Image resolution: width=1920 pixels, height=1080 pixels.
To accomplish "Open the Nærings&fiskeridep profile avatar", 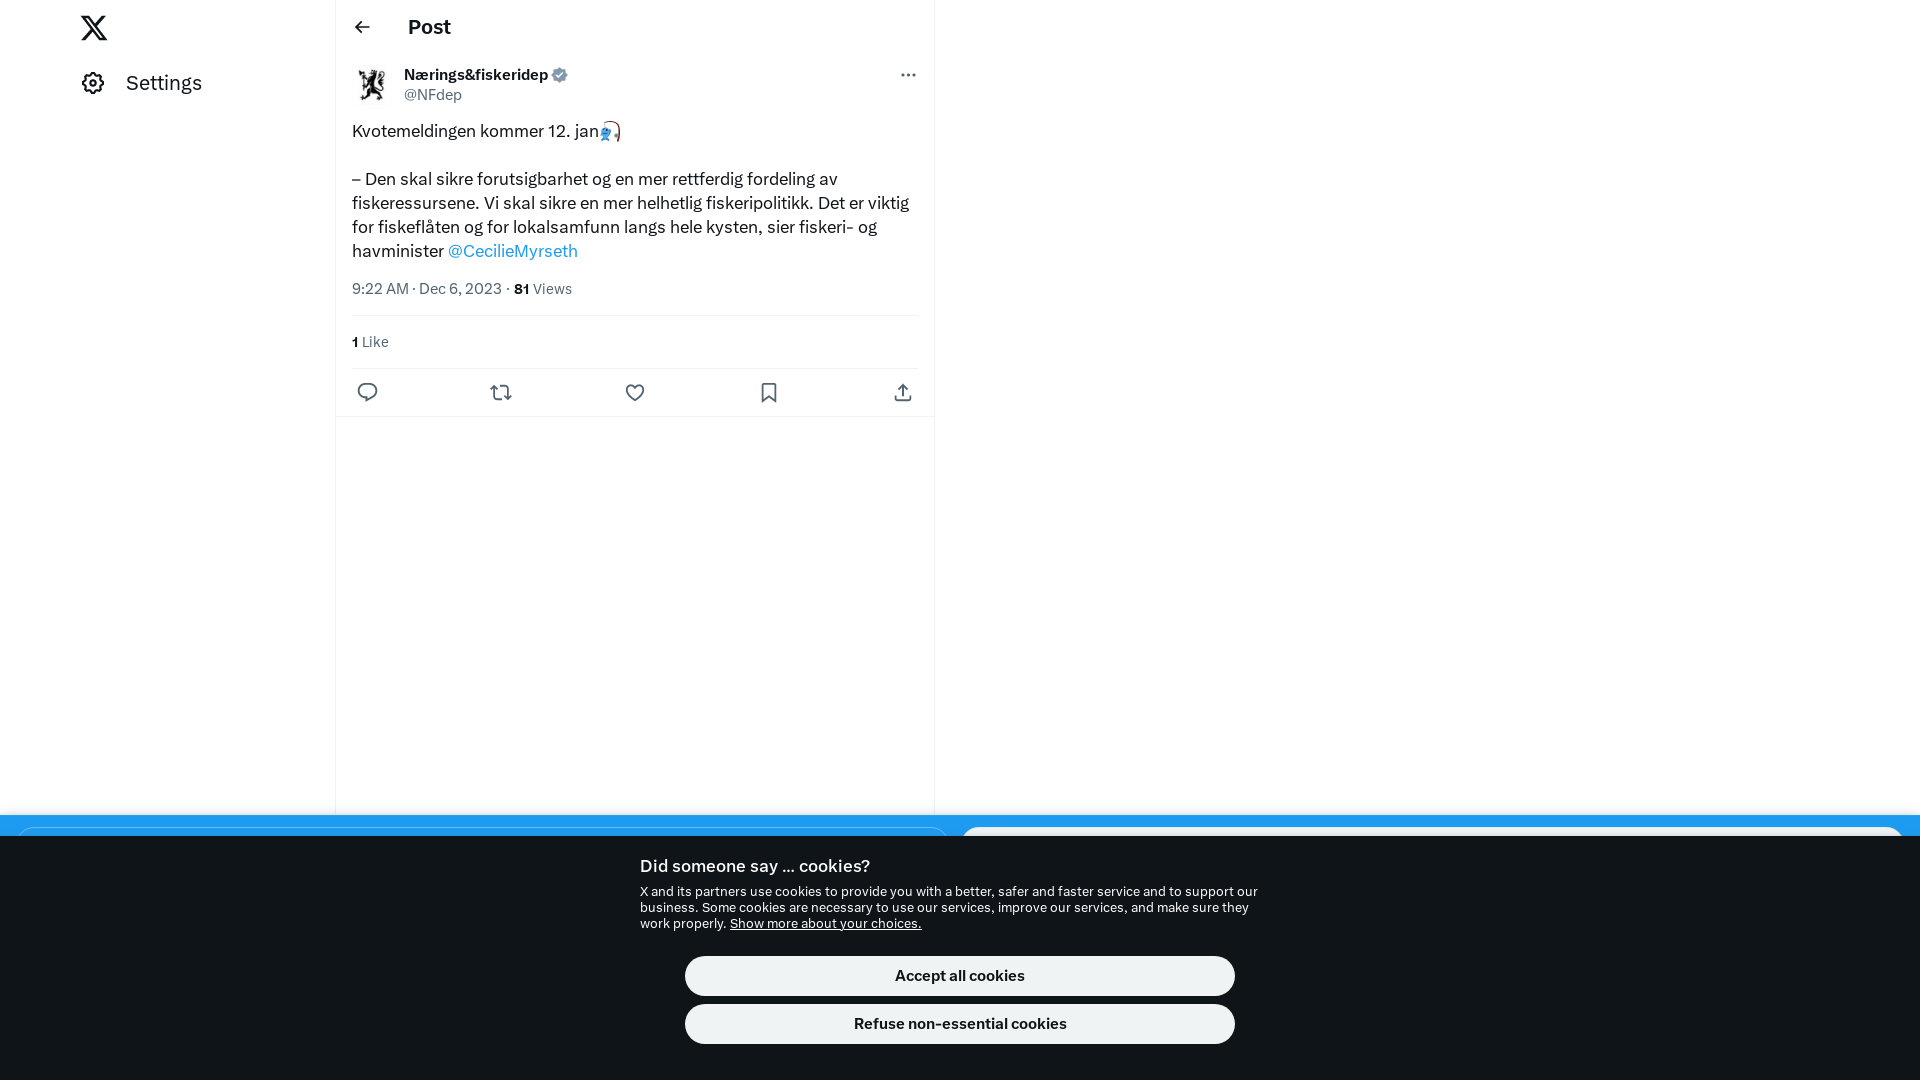I will [372, 85].
